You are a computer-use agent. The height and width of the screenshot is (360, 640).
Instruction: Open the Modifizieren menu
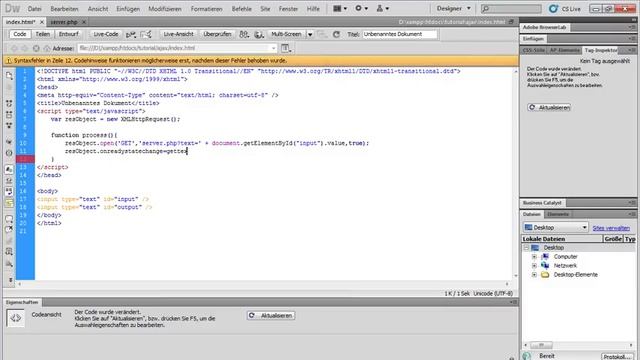coord(165,9)
